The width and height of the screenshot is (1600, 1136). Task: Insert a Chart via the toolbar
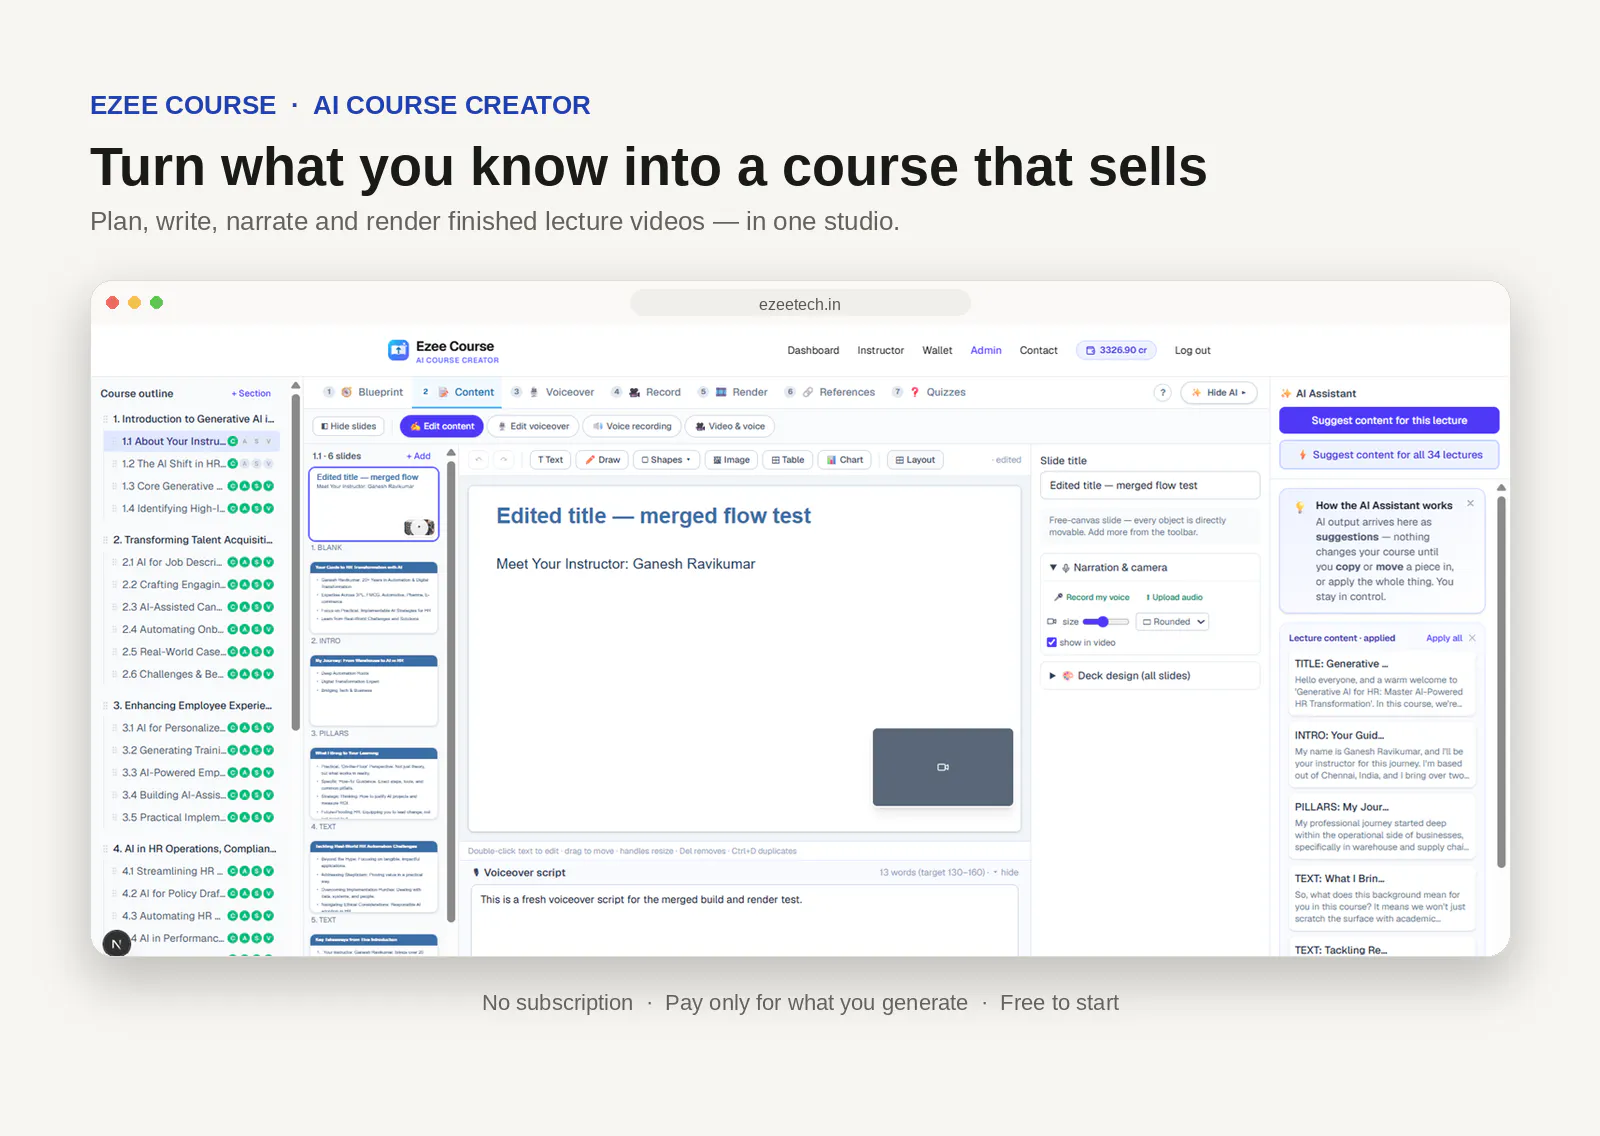pyautogui.click(x=845, y=460)
